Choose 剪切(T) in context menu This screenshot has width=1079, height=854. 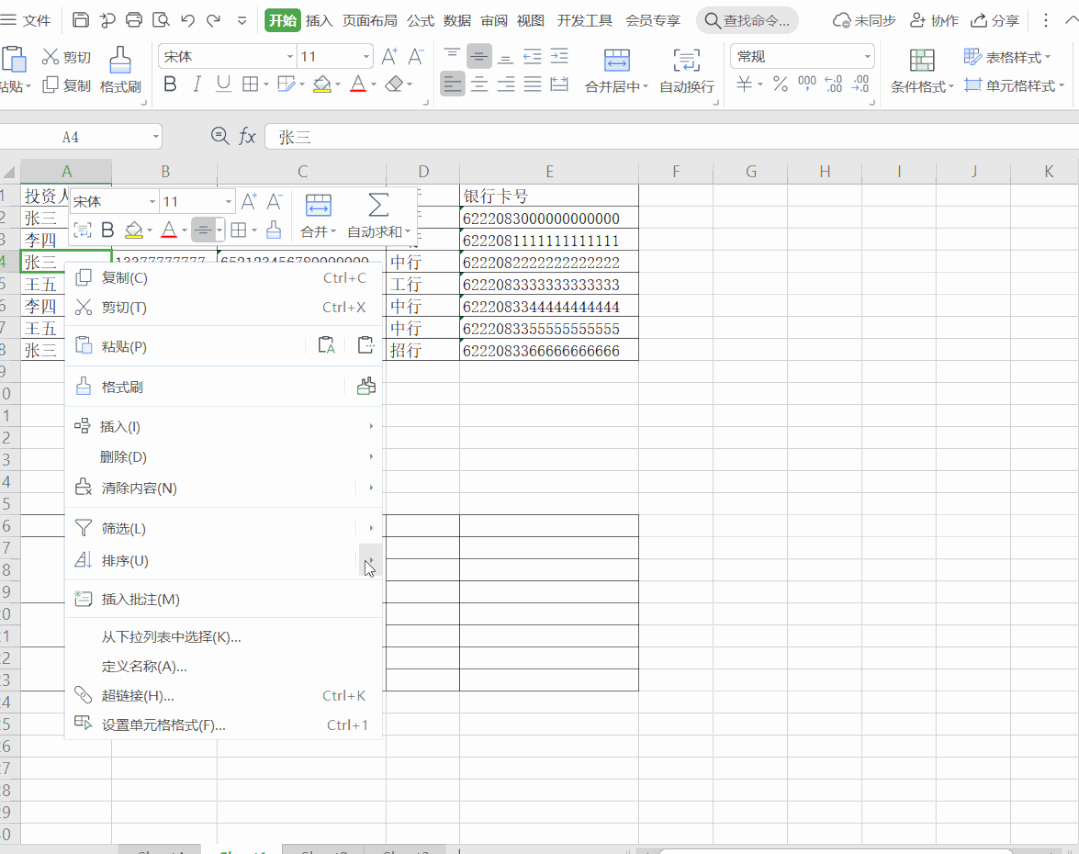click(223, 307)
